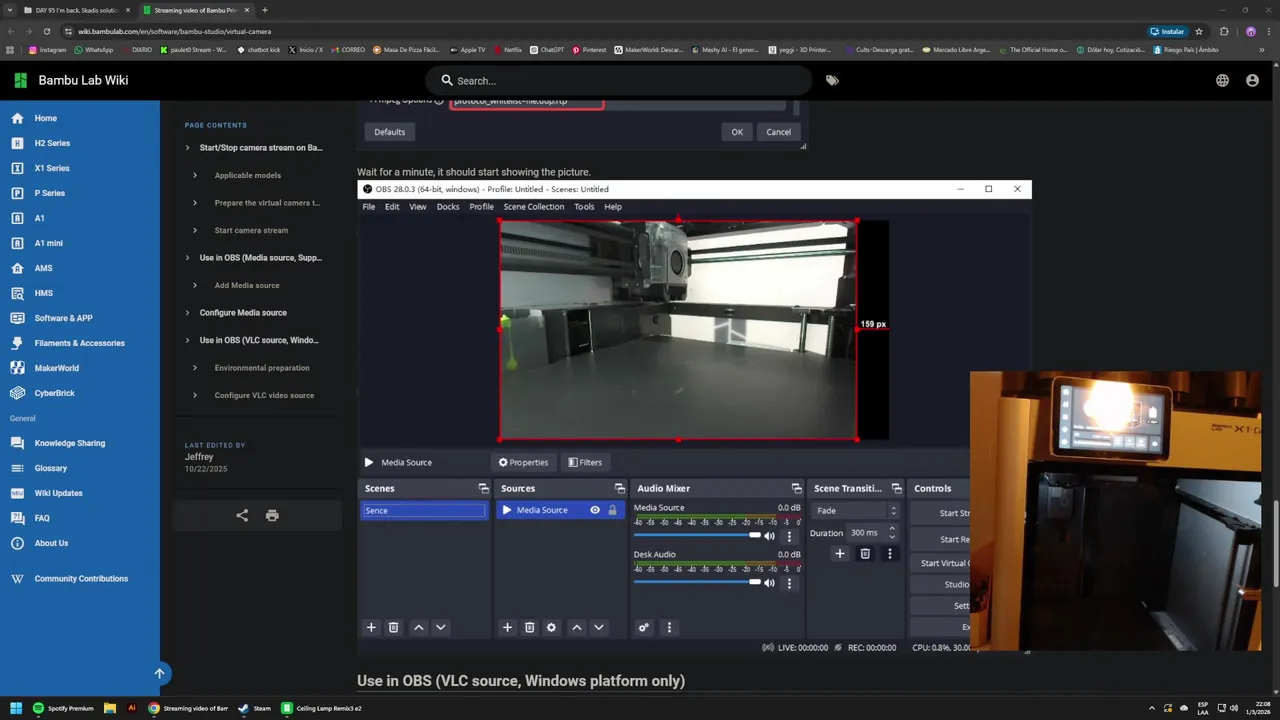Open the user account icon in wiki header
This screenshot has height=720, width=1280.
pos(1252,80)
